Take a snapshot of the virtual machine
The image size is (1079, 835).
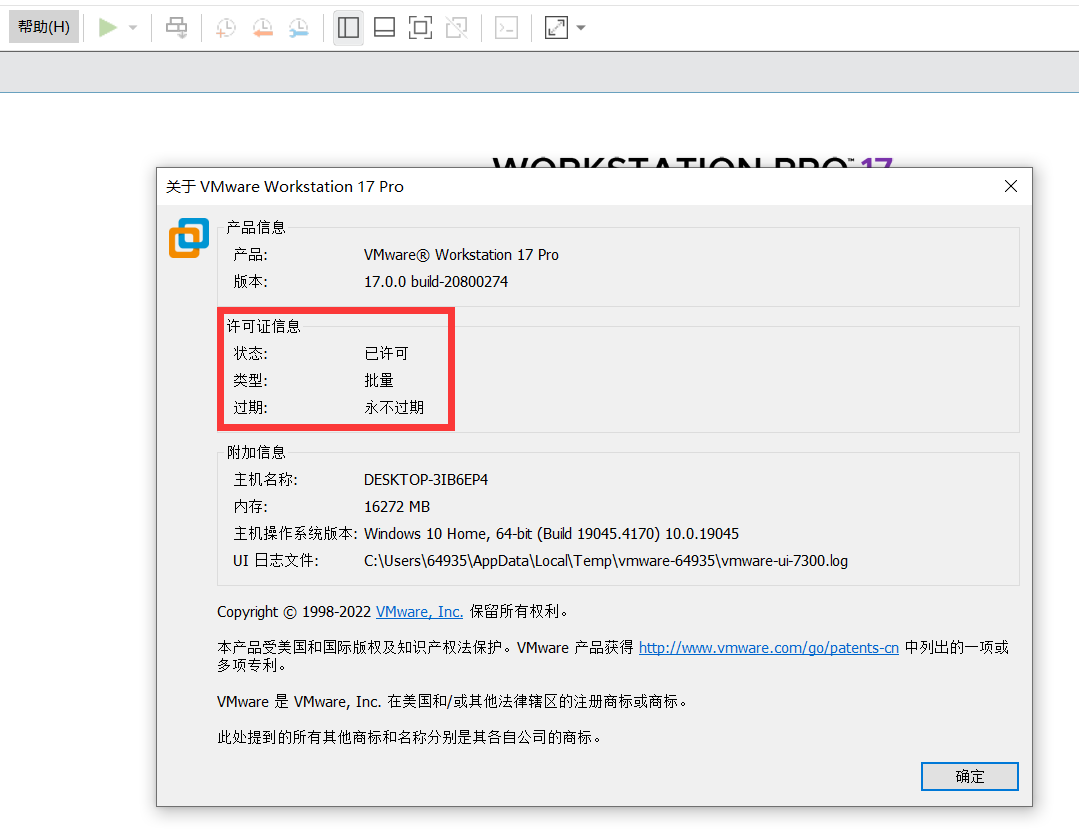[226, 28]
